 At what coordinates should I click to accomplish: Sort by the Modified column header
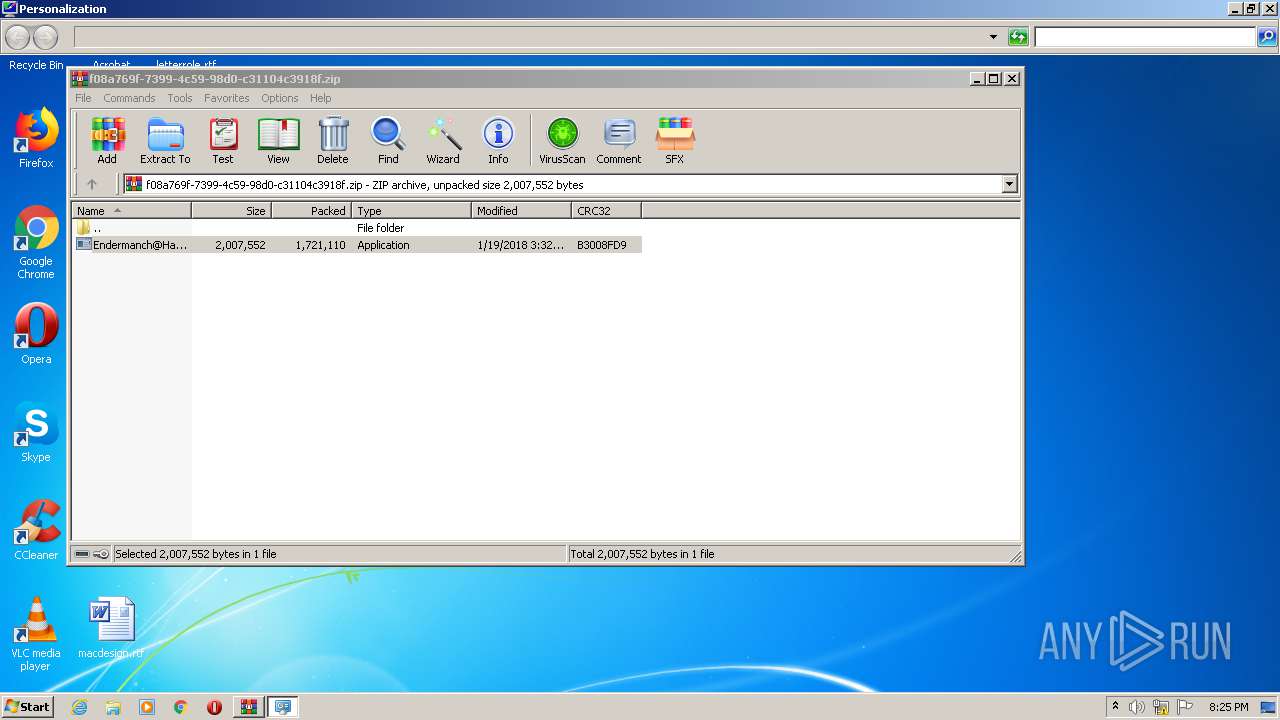(522, 210)
